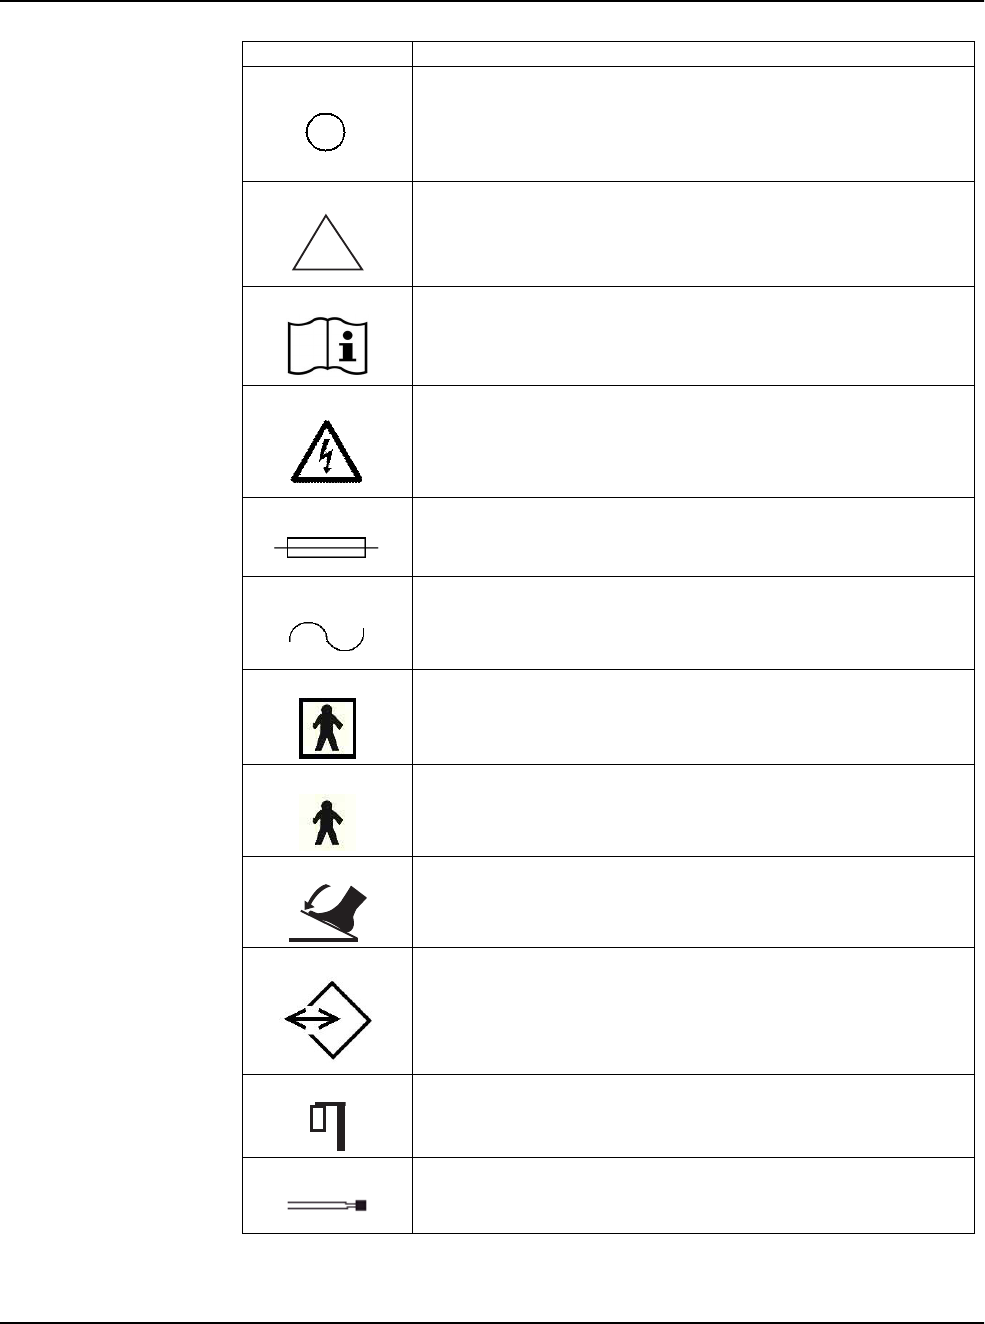Screen dimensions: 985x1324
Task: Click the empty description cell beside the circle symbol
Action: pos(693,124)
